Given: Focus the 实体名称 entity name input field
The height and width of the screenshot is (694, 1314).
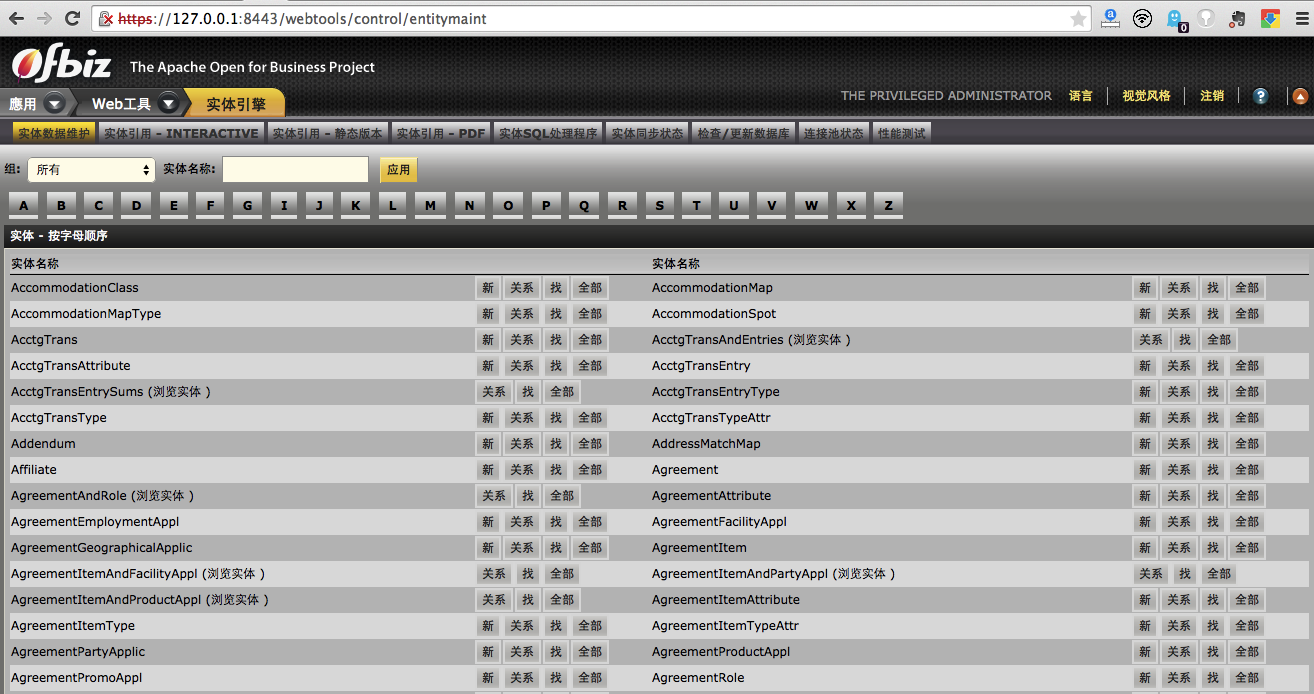Looking at the screenshot, I should (x=295, y=170).
